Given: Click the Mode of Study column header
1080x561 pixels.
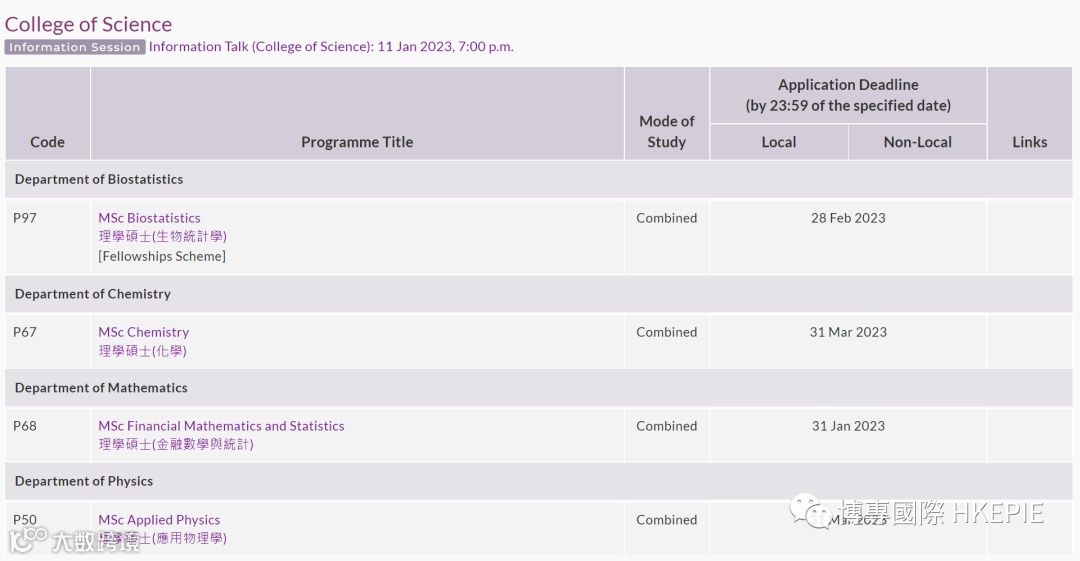Looking at the screenshot, I should point(666,131).
